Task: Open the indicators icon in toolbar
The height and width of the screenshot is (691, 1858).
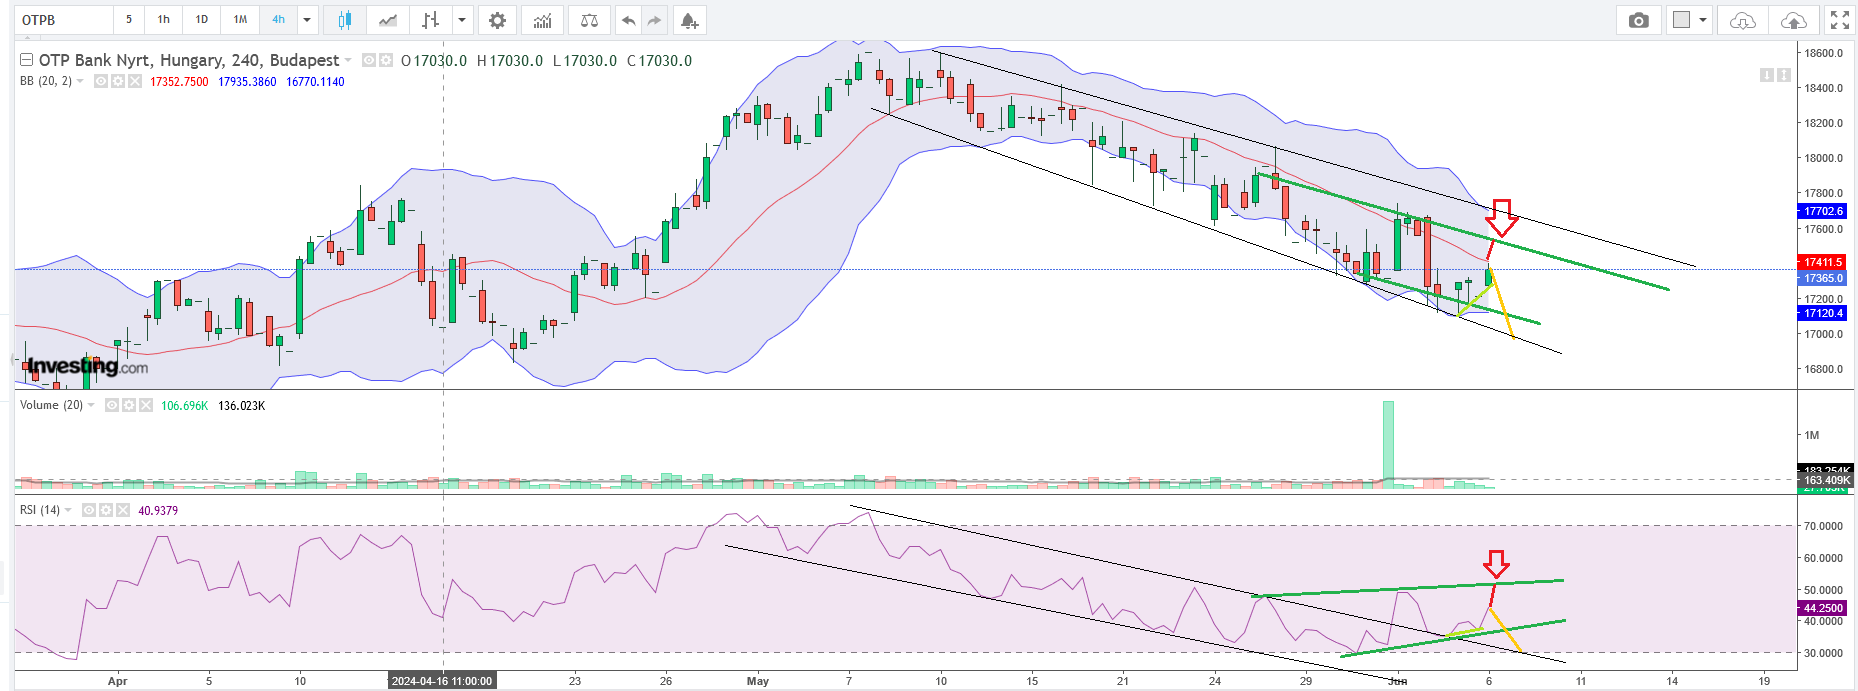Action: [x=542, y=20]
